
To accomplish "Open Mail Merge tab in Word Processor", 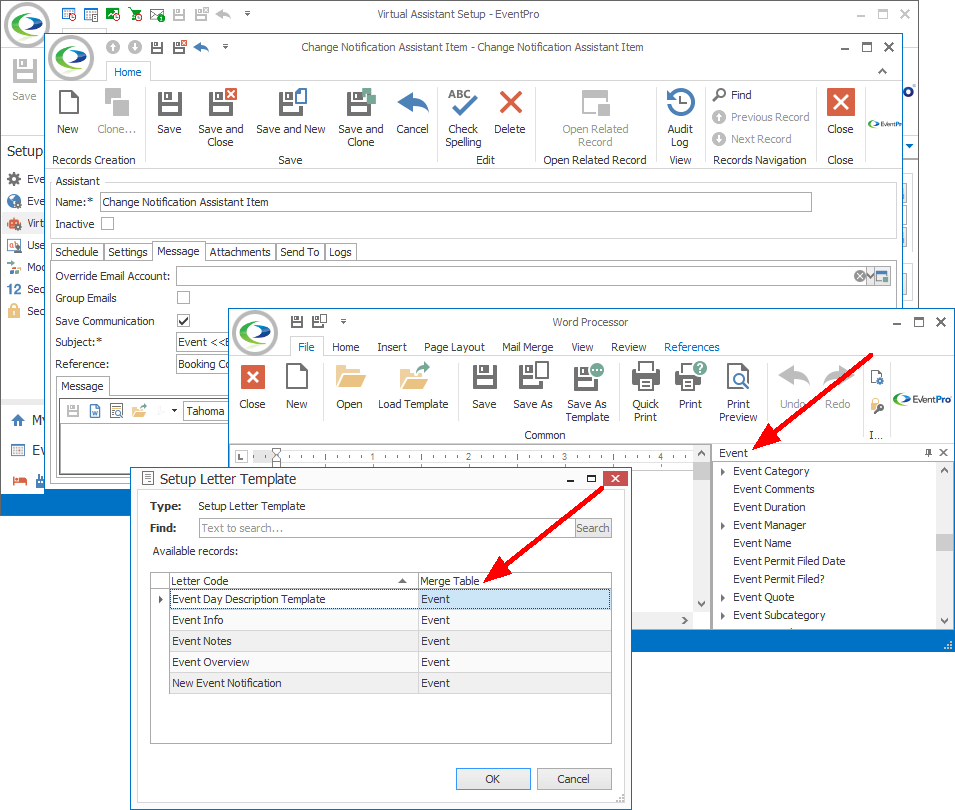I will [x=528, y=347].
